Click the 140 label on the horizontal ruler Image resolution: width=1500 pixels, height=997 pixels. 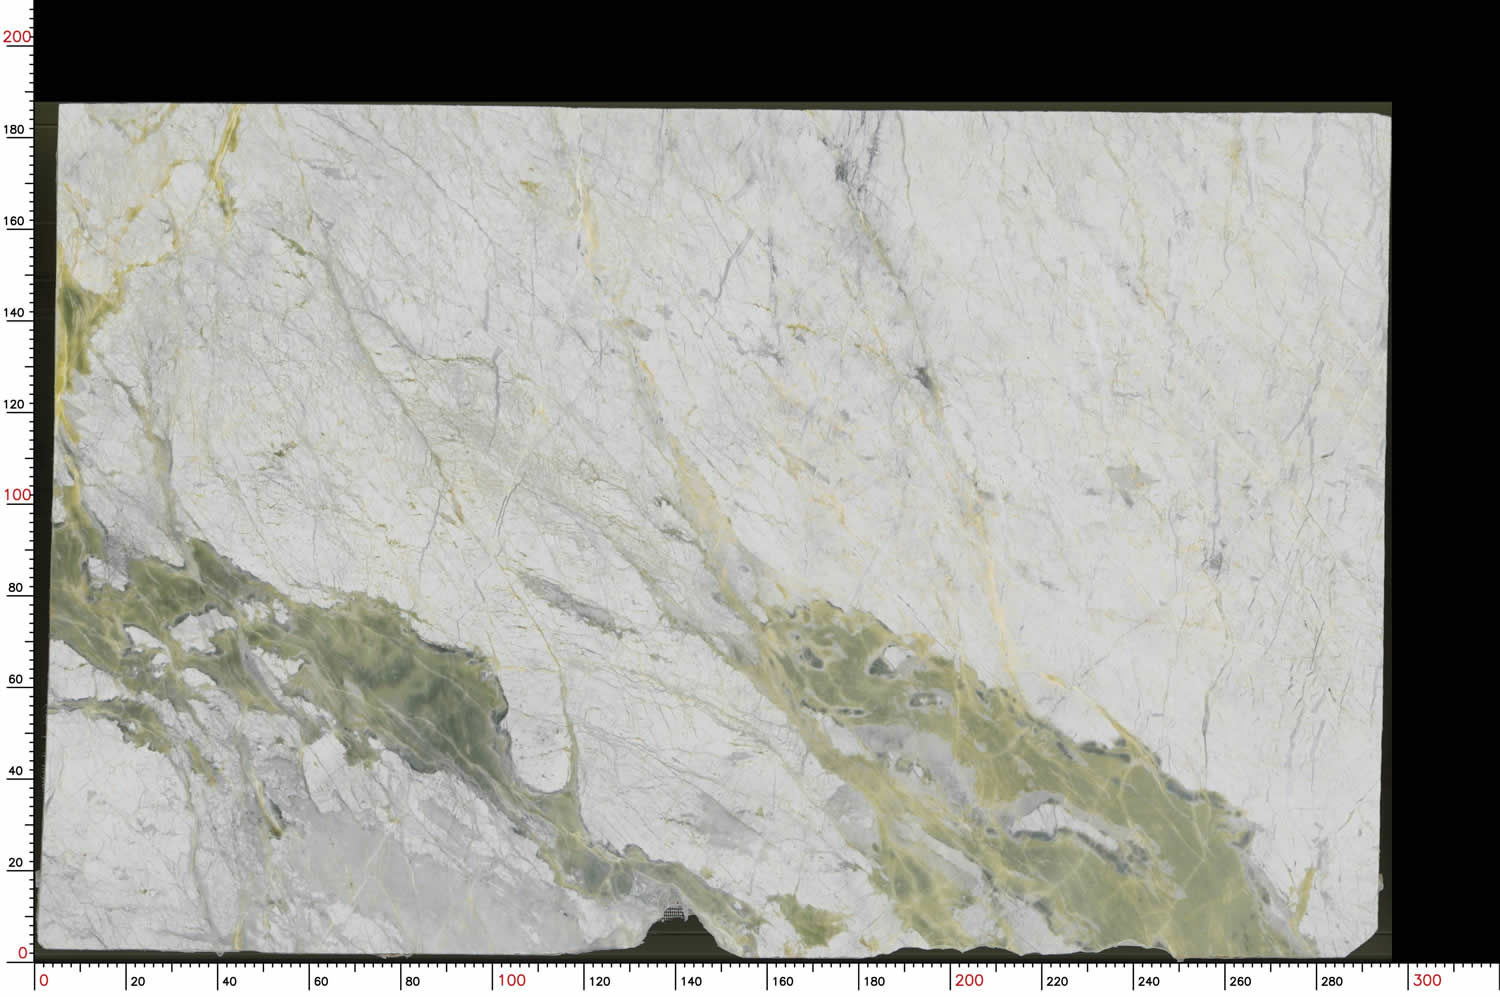691,981
